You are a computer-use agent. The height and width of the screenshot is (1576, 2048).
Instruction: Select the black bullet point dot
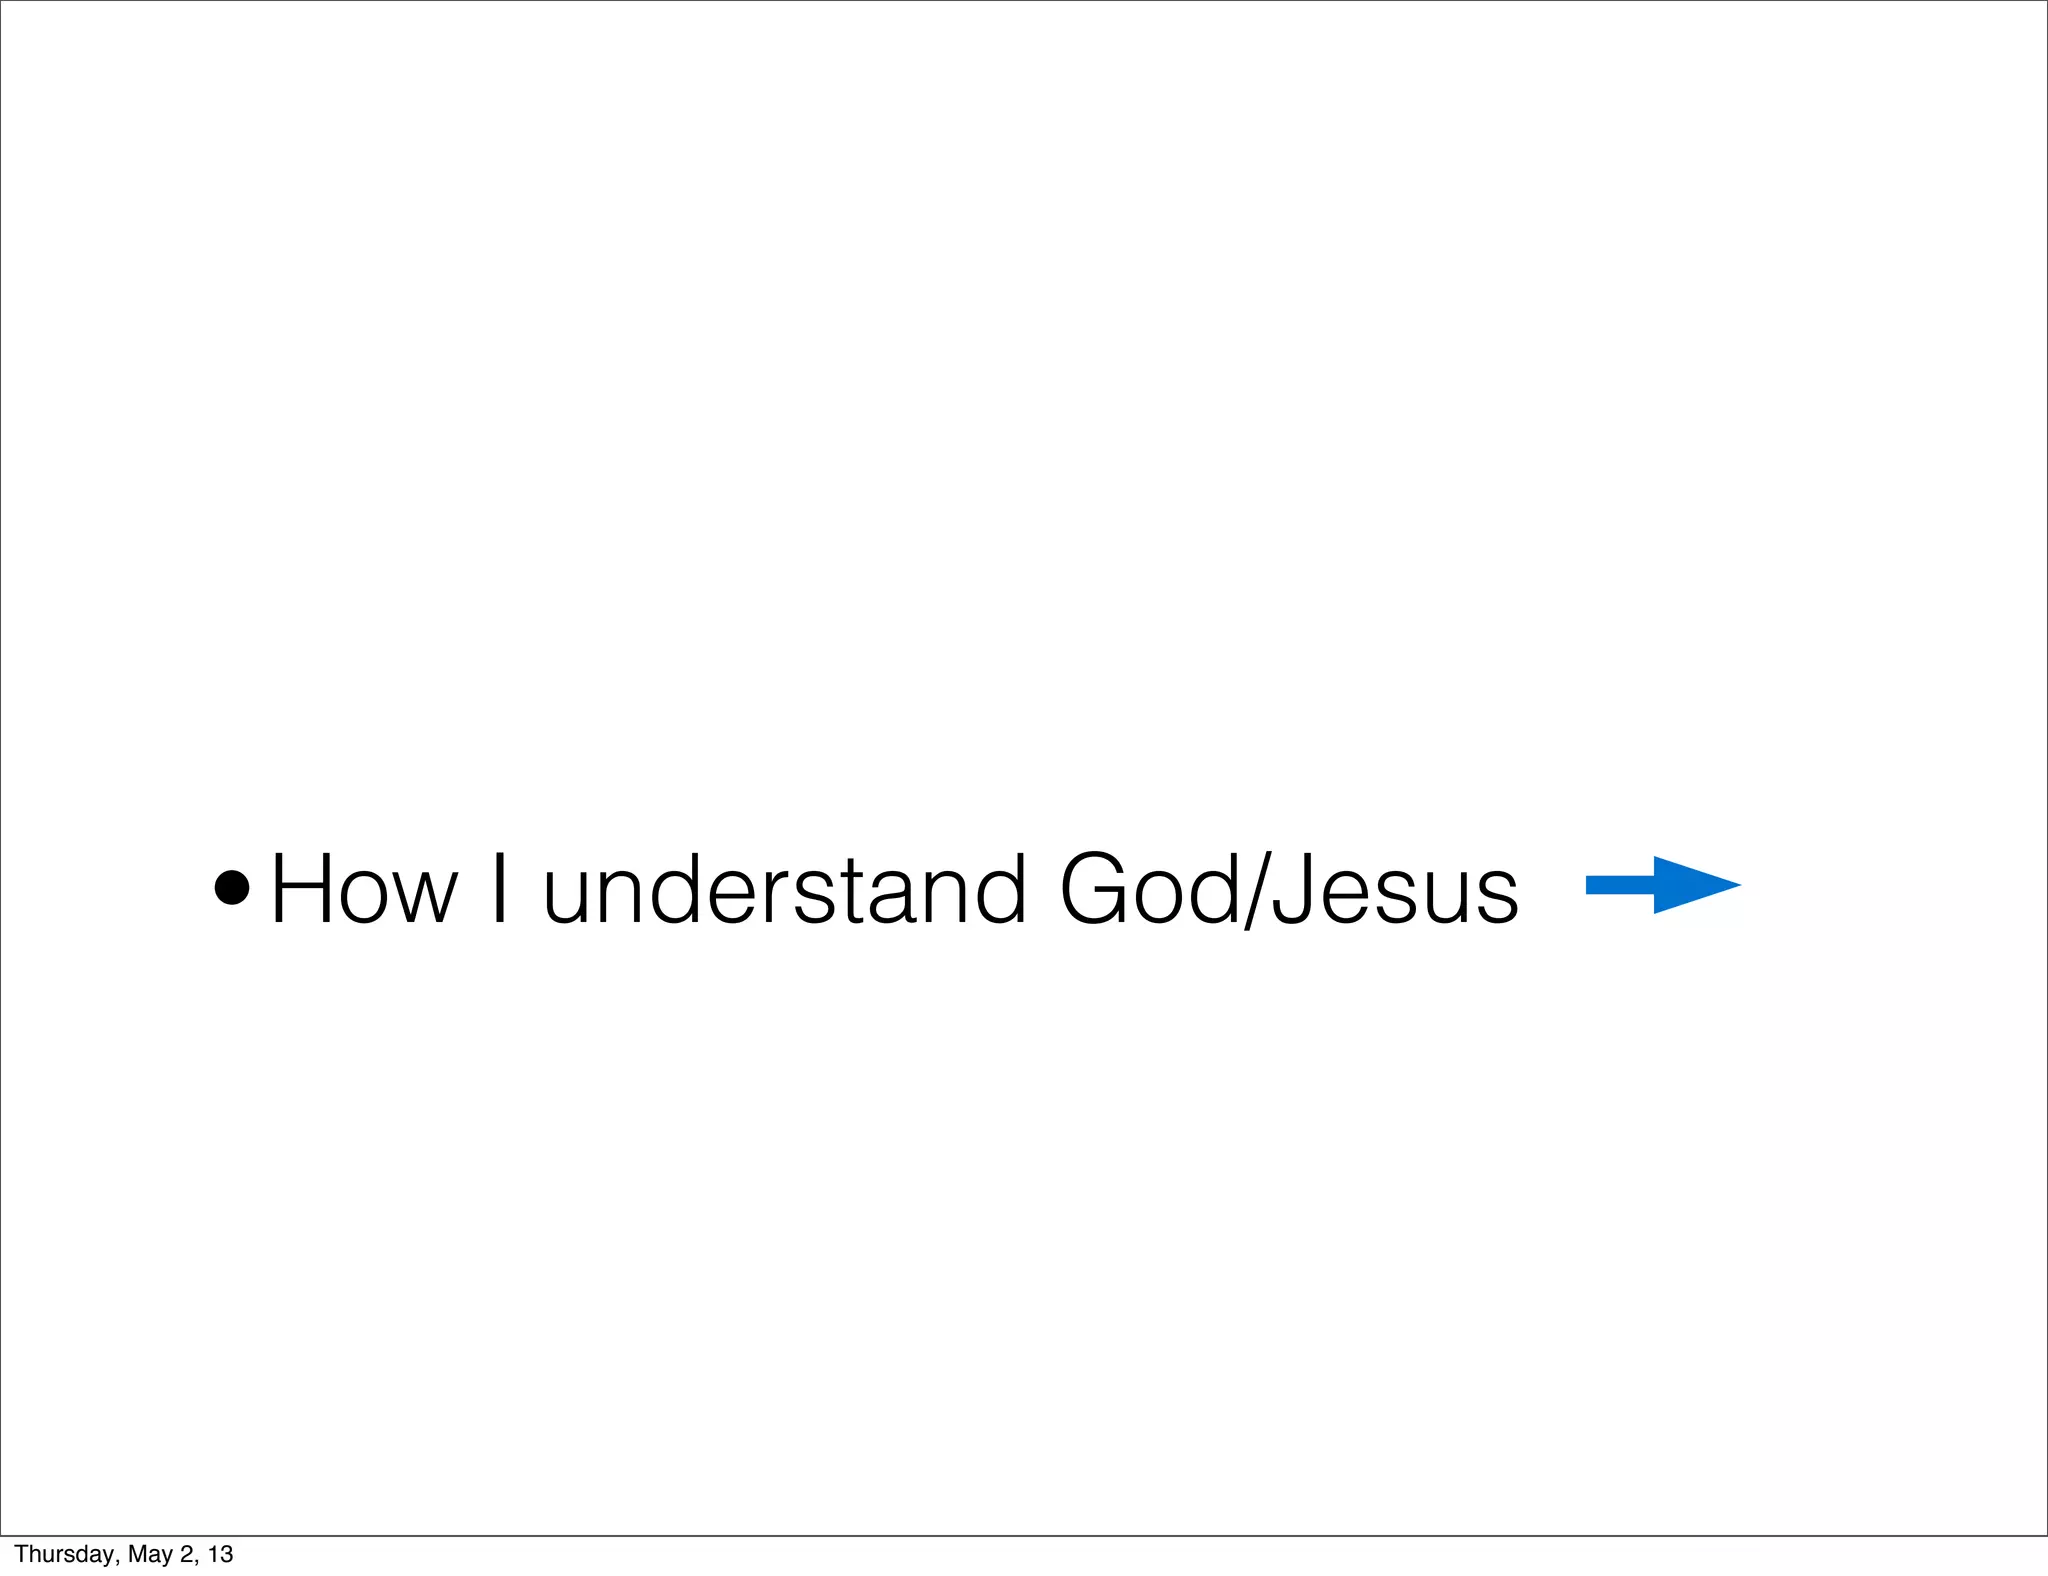click(x=232, y=887)
